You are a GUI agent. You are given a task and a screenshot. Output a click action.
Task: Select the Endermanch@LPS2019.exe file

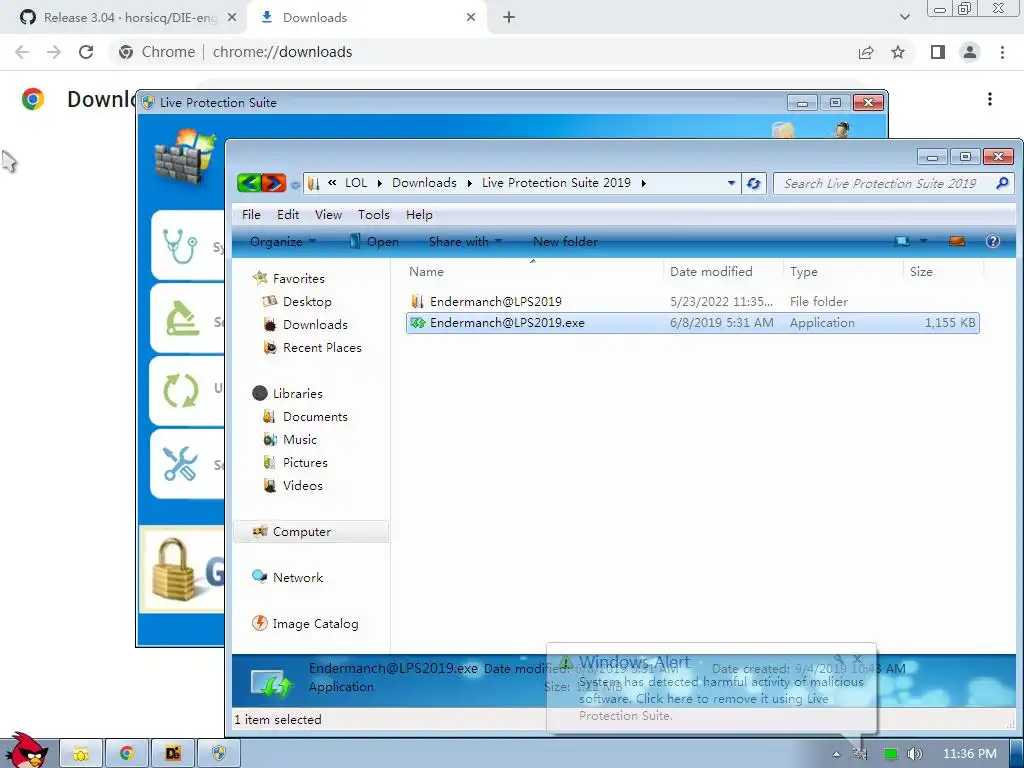(692, 323)
